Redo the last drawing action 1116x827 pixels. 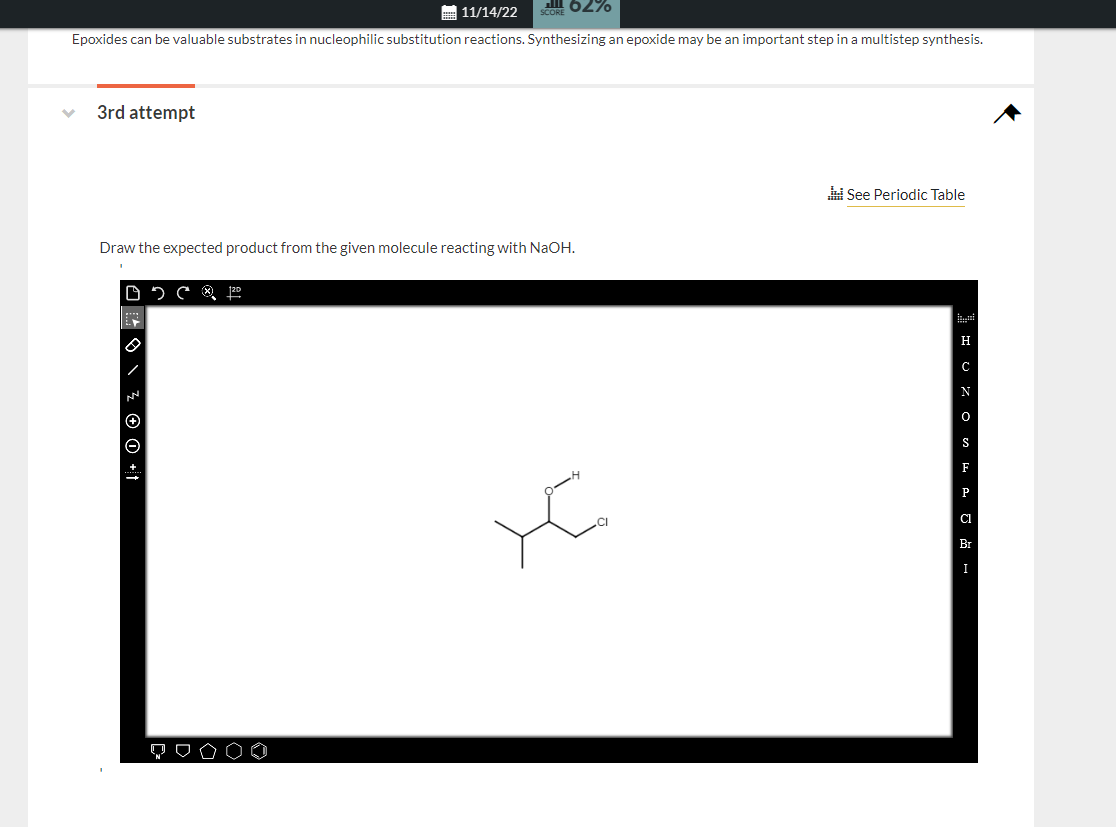181,292
